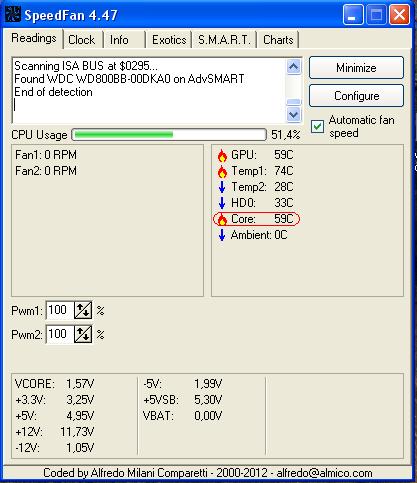Click the 'End of detection' log line

tap(53, 92)
